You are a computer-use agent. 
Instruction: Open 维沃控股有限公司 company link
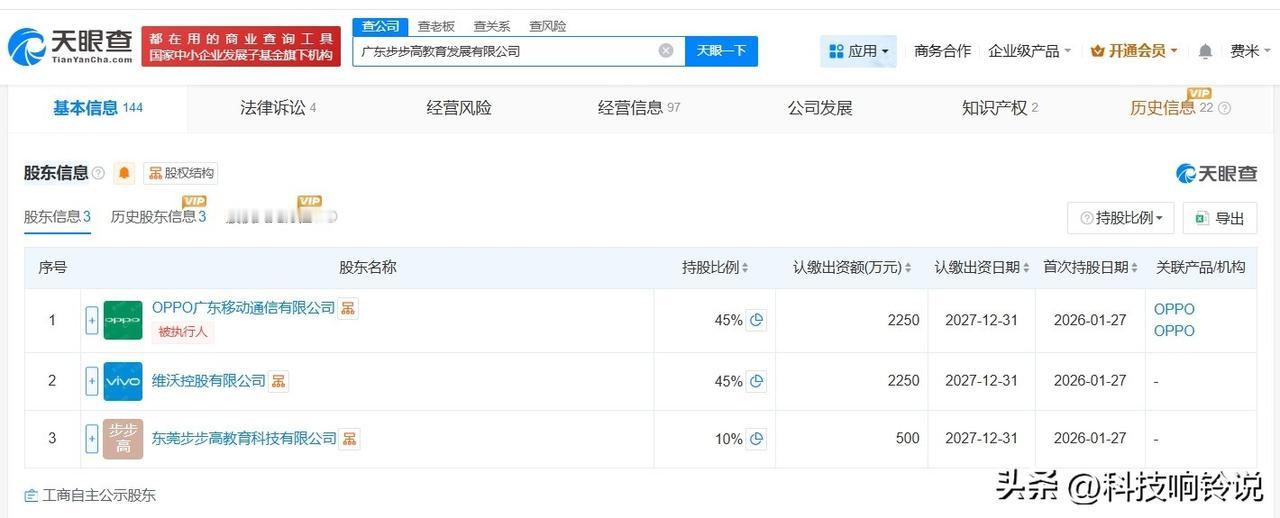pos(209,381)
